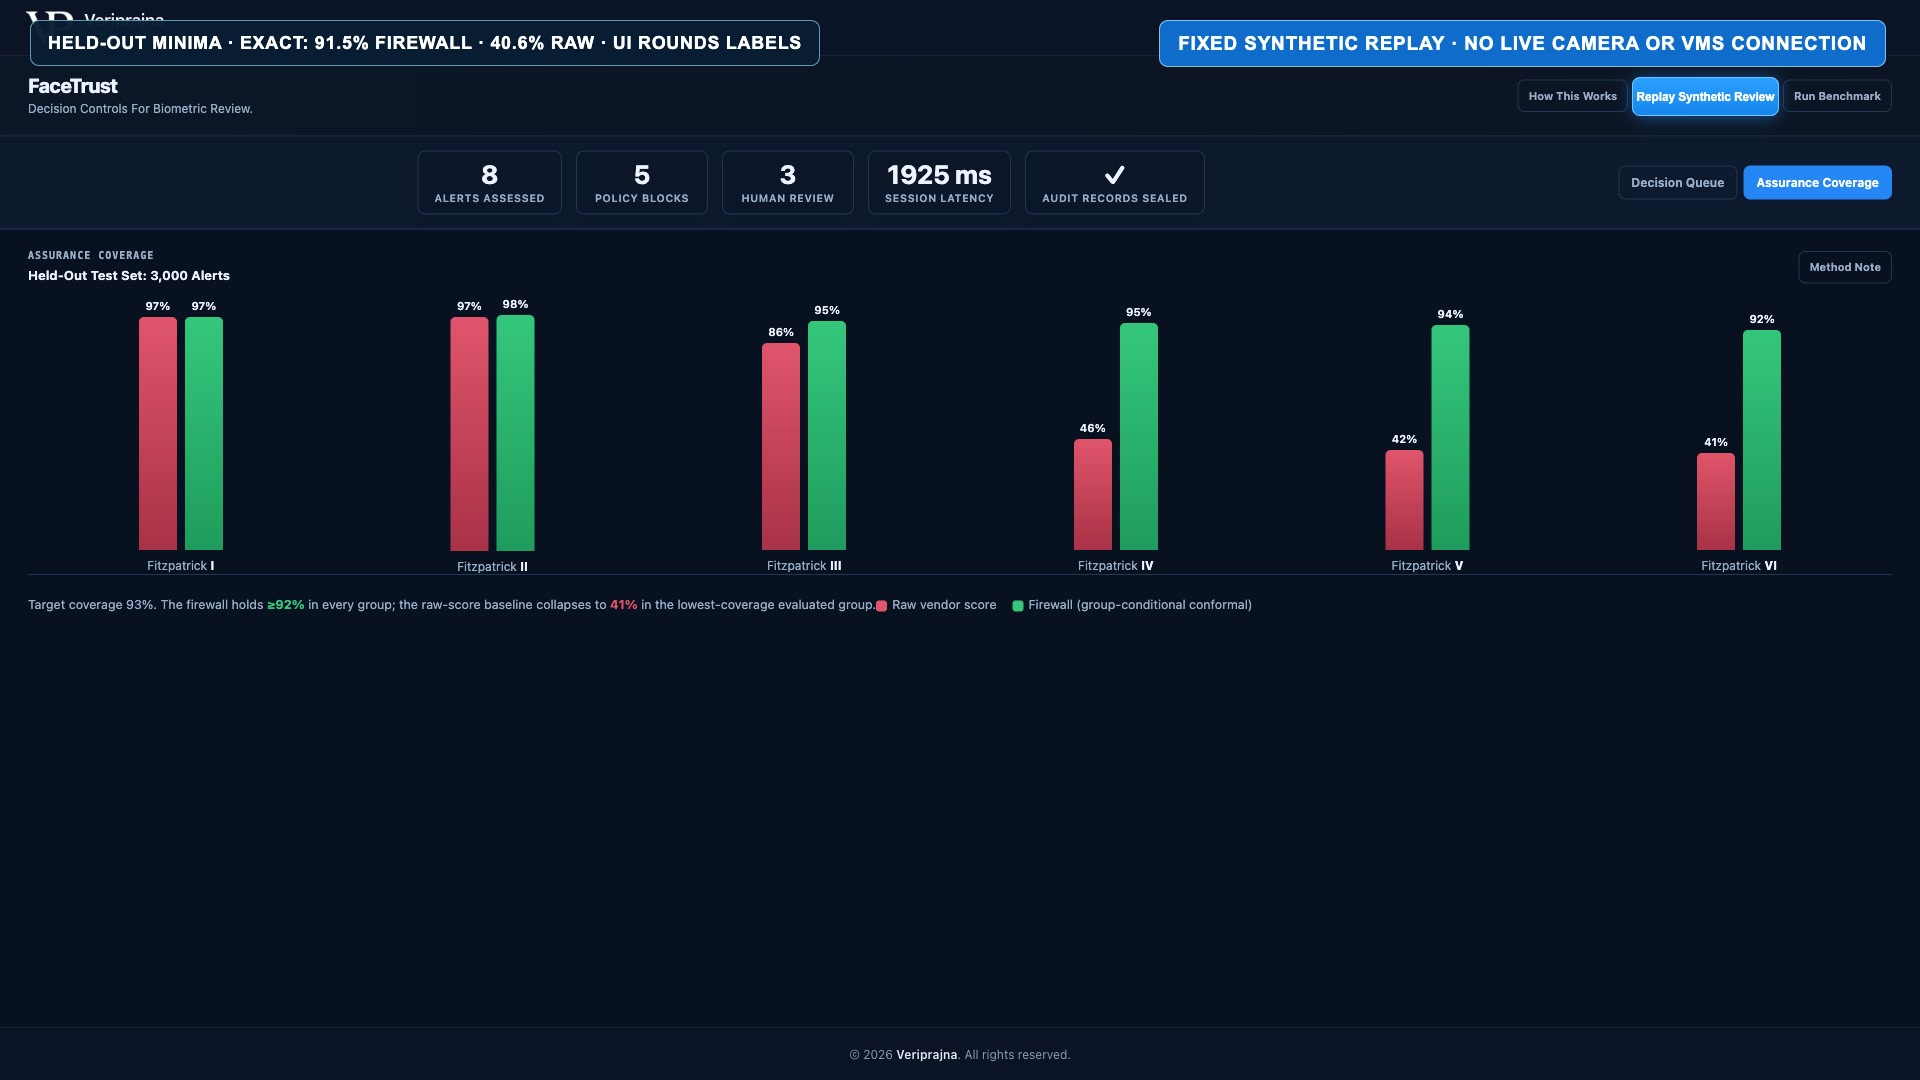This screenshot has width=1920, height=1080.
Task: Click the Fitzpatrick I axis label
Action: click(x=181, y=566)
